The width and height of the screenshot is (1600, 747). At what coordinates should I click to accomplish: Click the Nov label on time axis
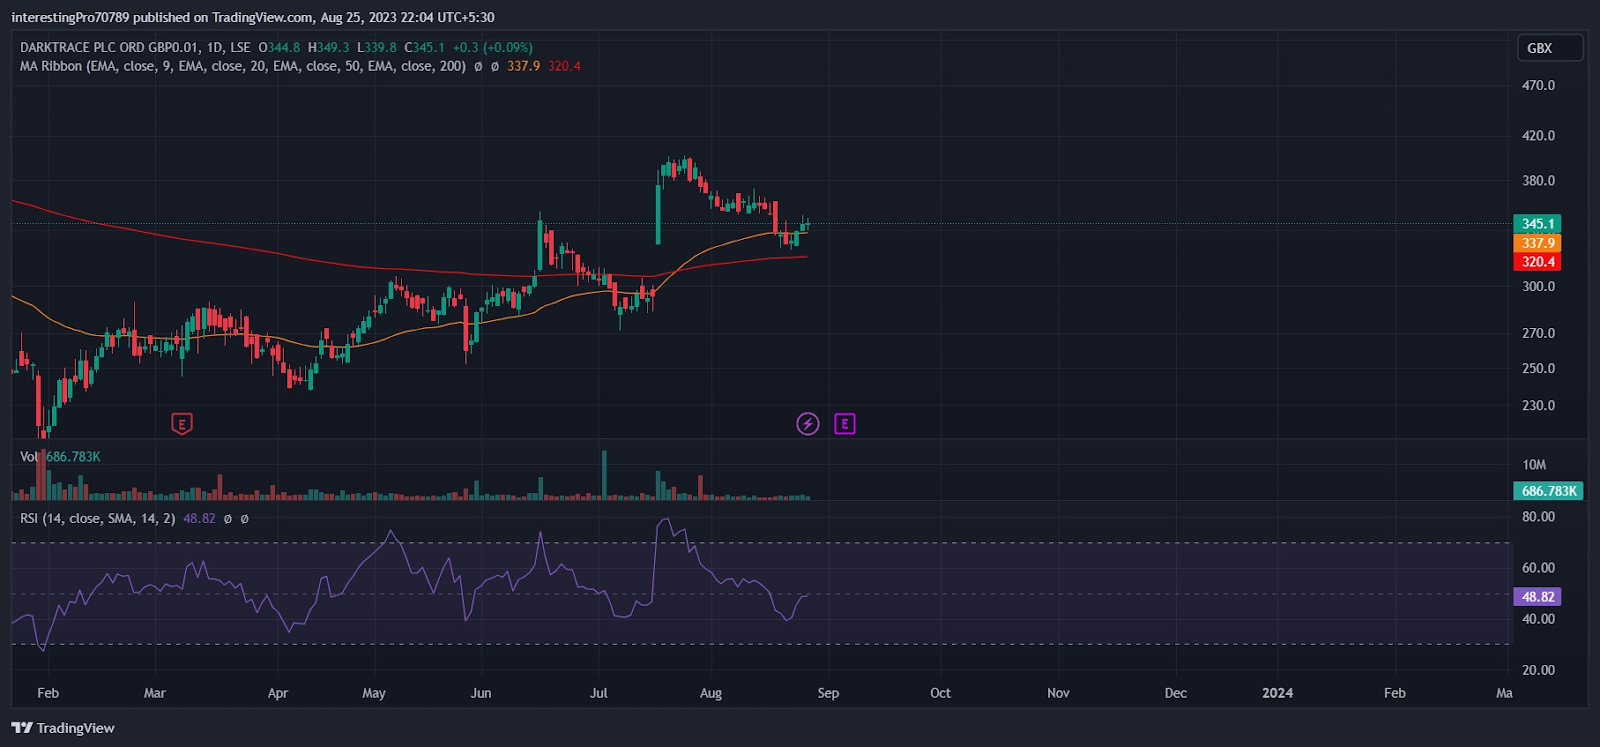click(x=1058, y=693)
